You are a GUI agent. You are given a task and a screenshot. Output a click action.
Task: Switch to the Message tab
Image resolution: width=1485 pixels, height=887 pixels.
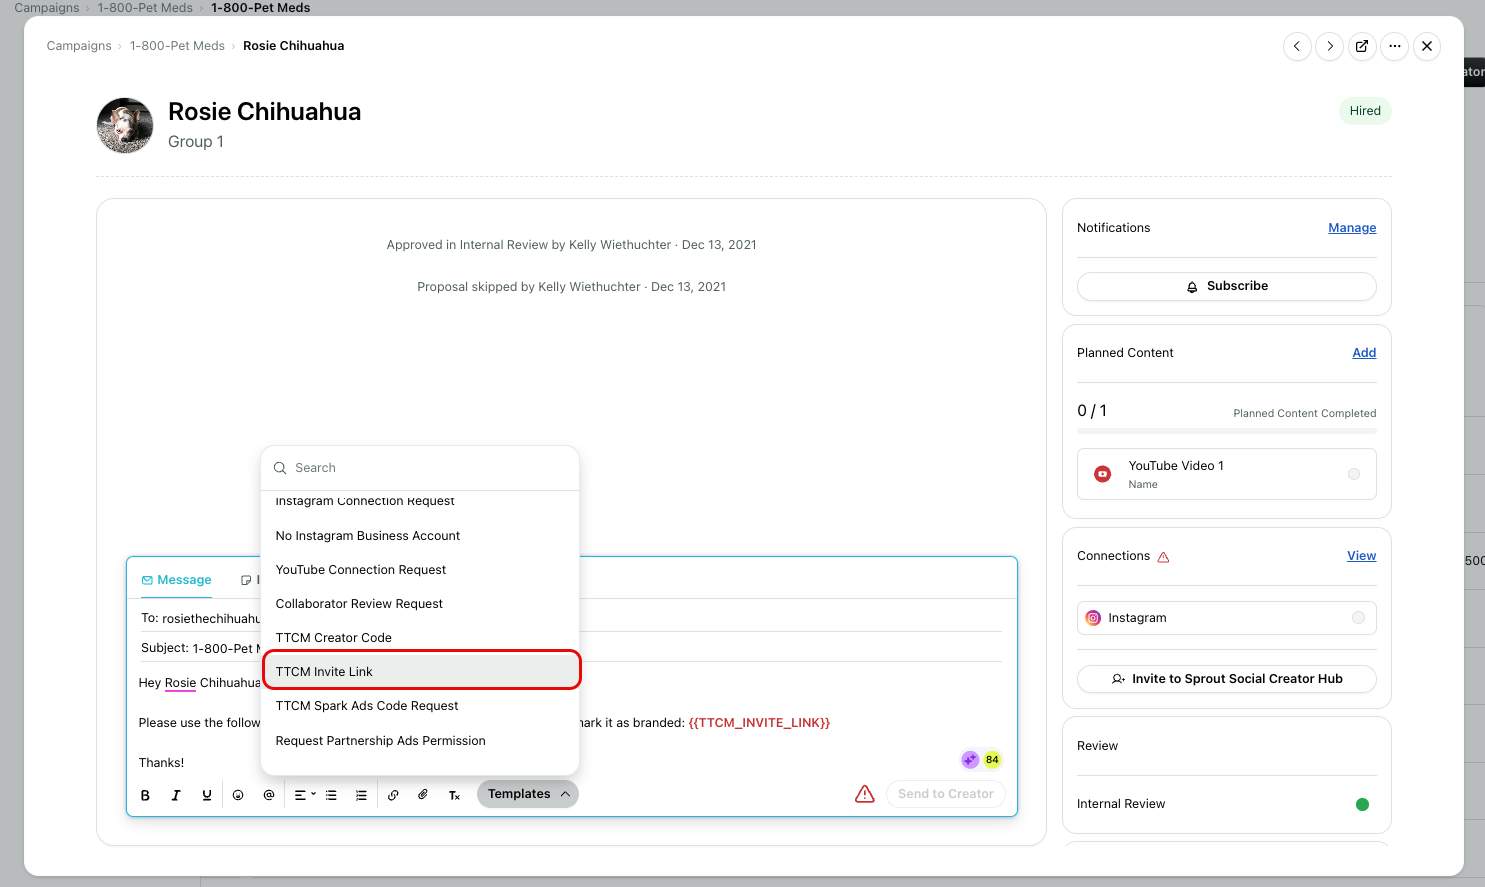pos(176,580)
